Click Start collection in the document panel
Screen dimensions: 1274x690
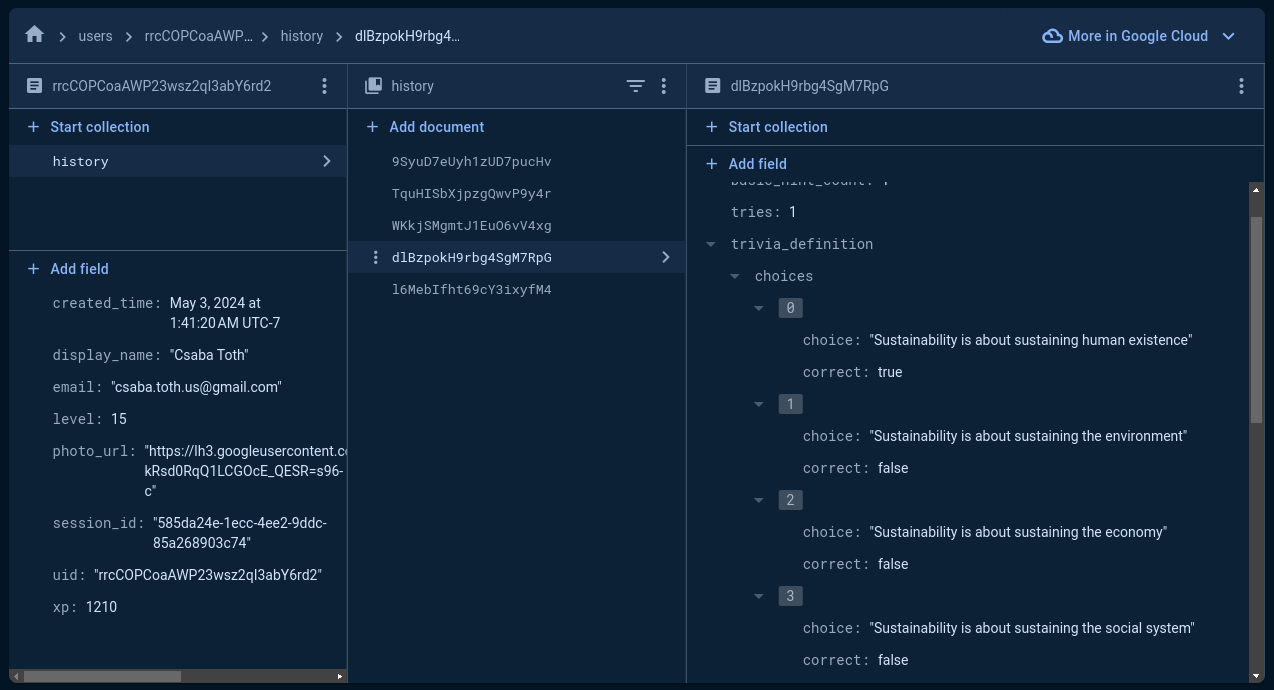[x=767, y=127]
